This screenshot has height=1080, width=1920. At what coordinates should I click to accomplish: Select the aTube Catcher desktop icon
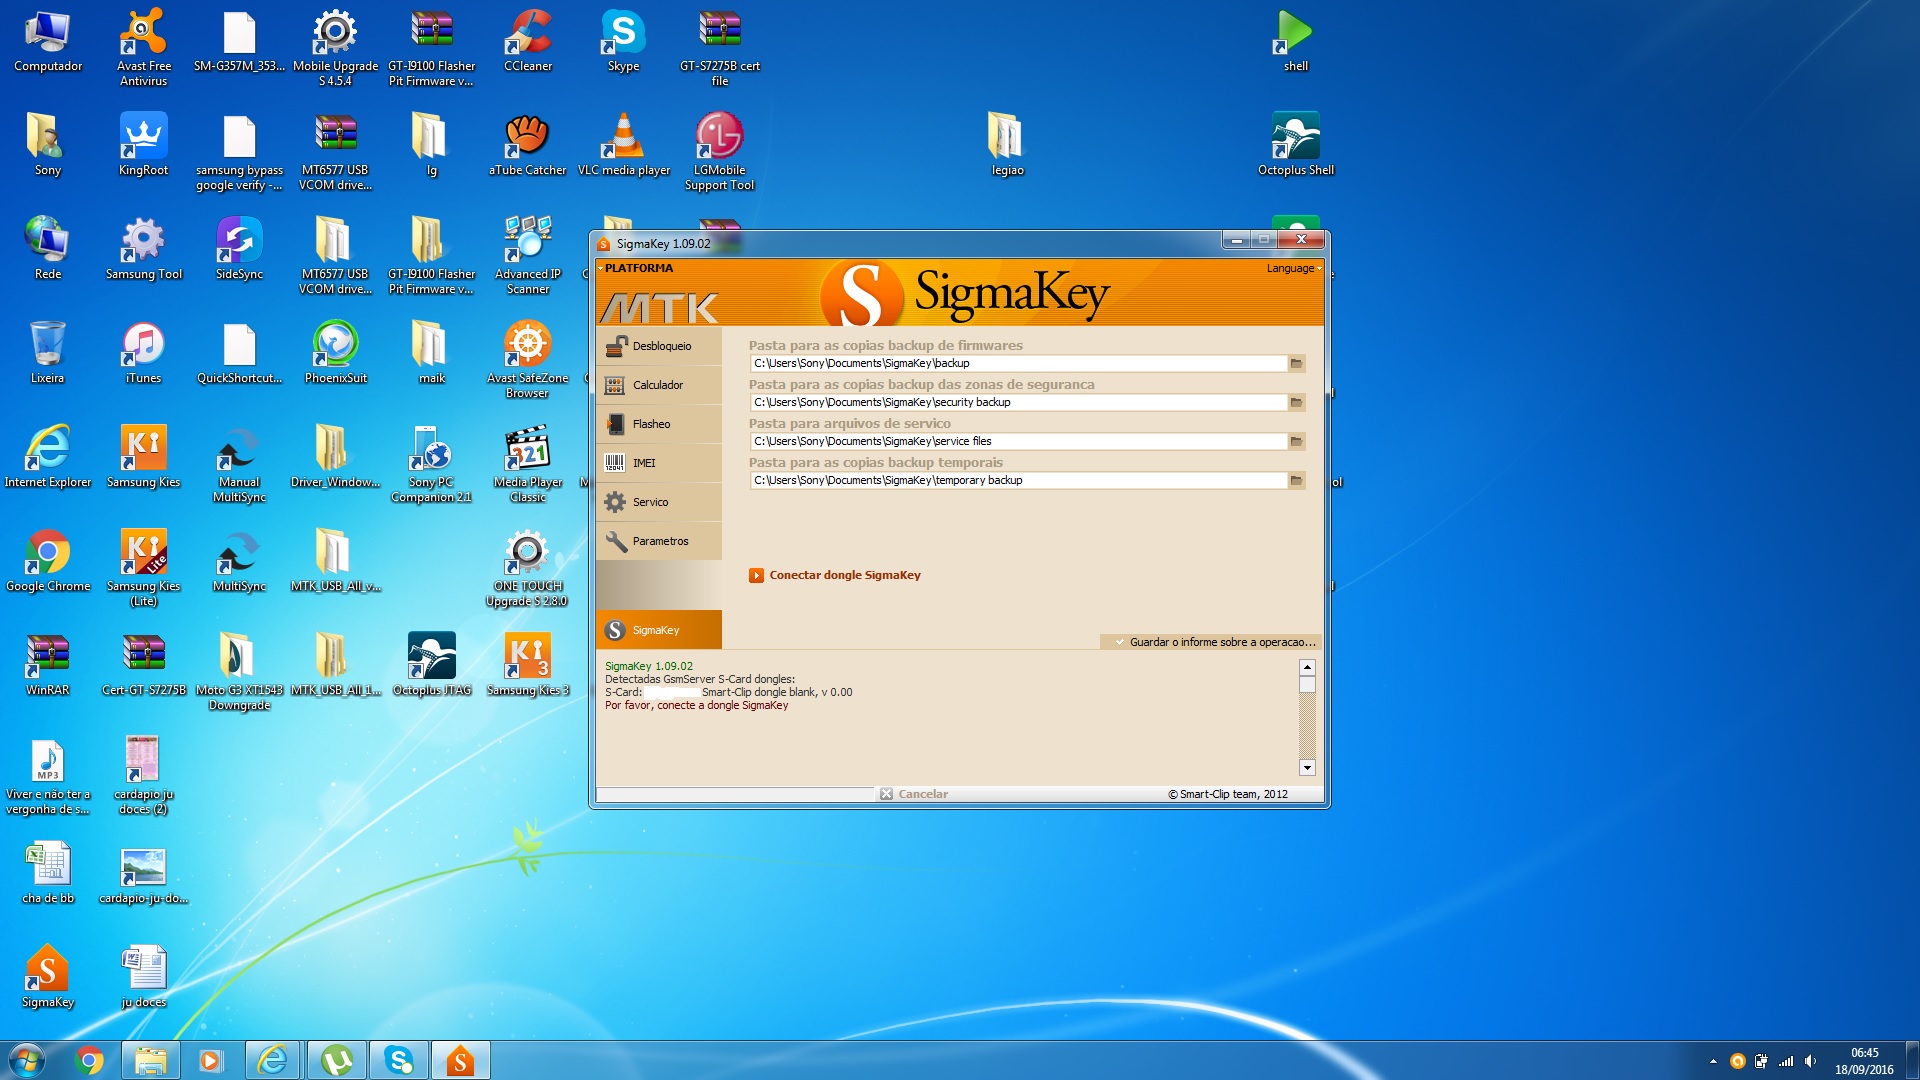click(528, 146)
